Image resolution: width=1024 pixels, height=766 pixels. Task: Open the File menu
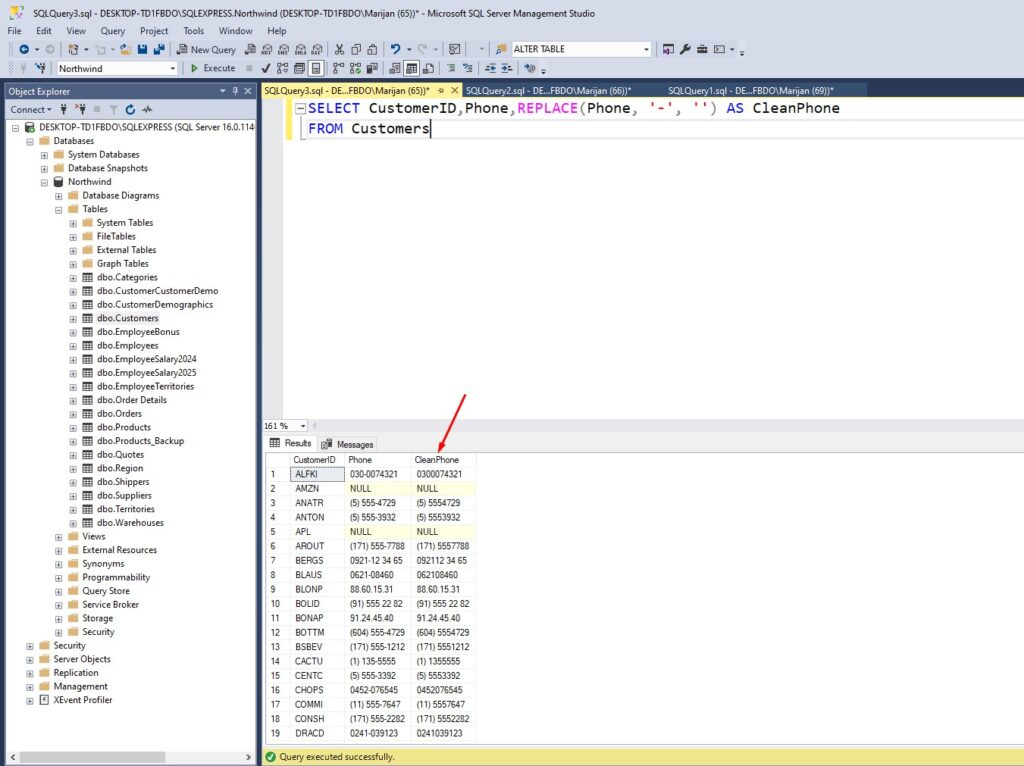click(14, 31)
